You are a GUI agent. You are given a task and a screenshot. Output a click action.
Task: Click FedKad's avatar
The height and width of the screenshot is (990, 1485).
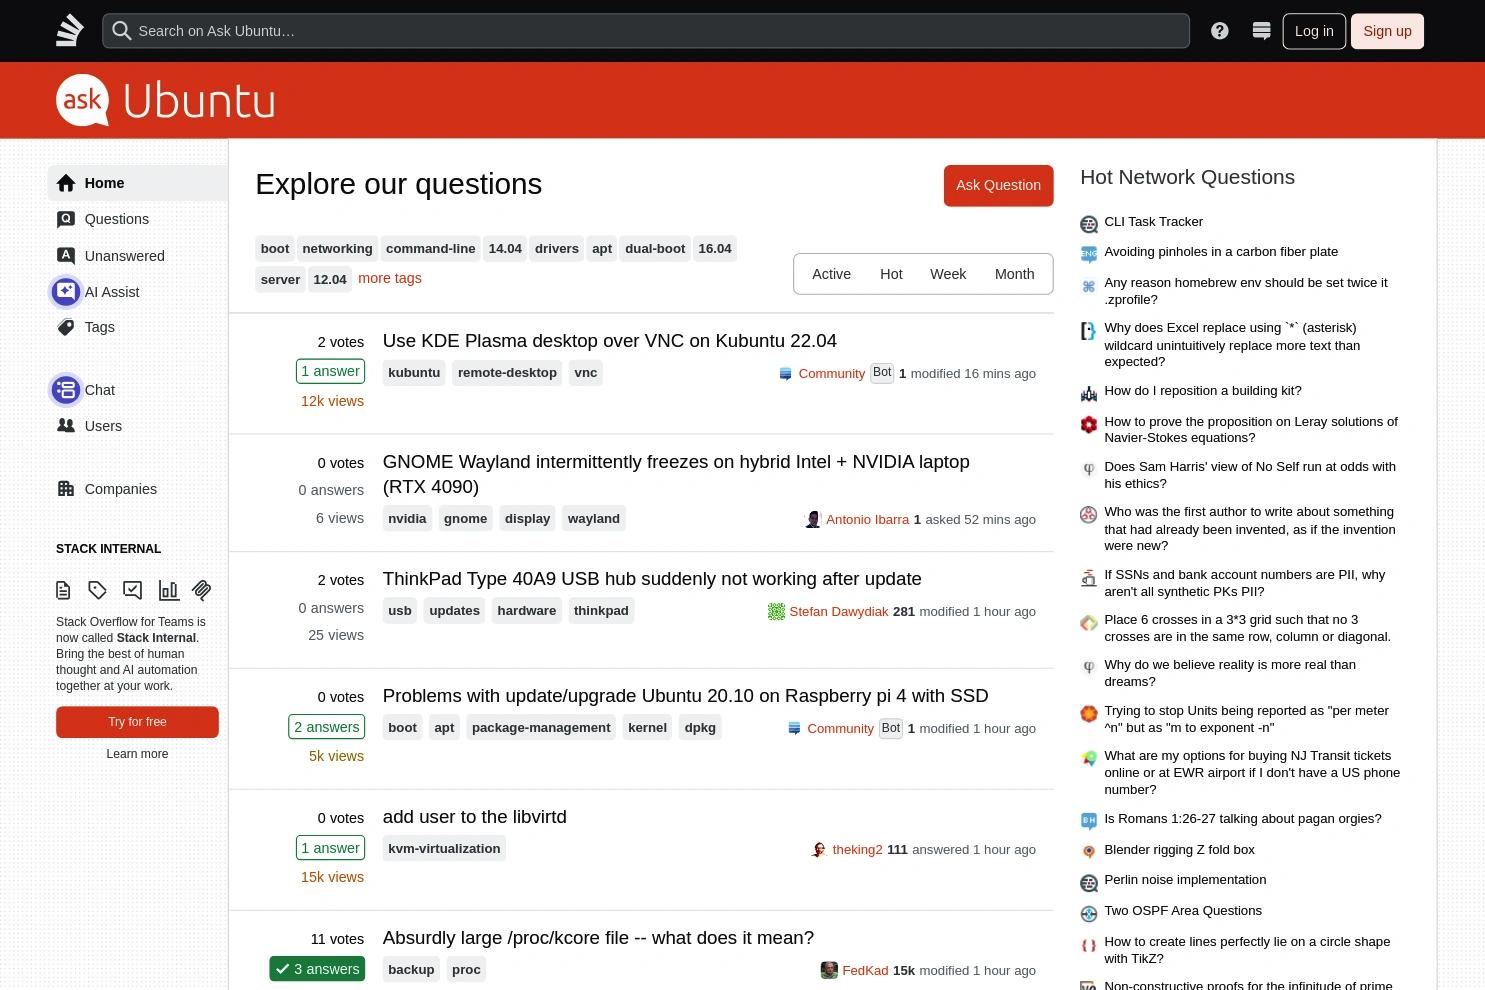[829, 970]
